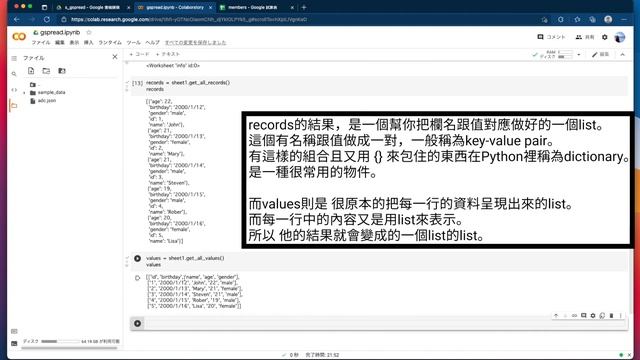Add comment using cell toolbar comment icon

584,316
